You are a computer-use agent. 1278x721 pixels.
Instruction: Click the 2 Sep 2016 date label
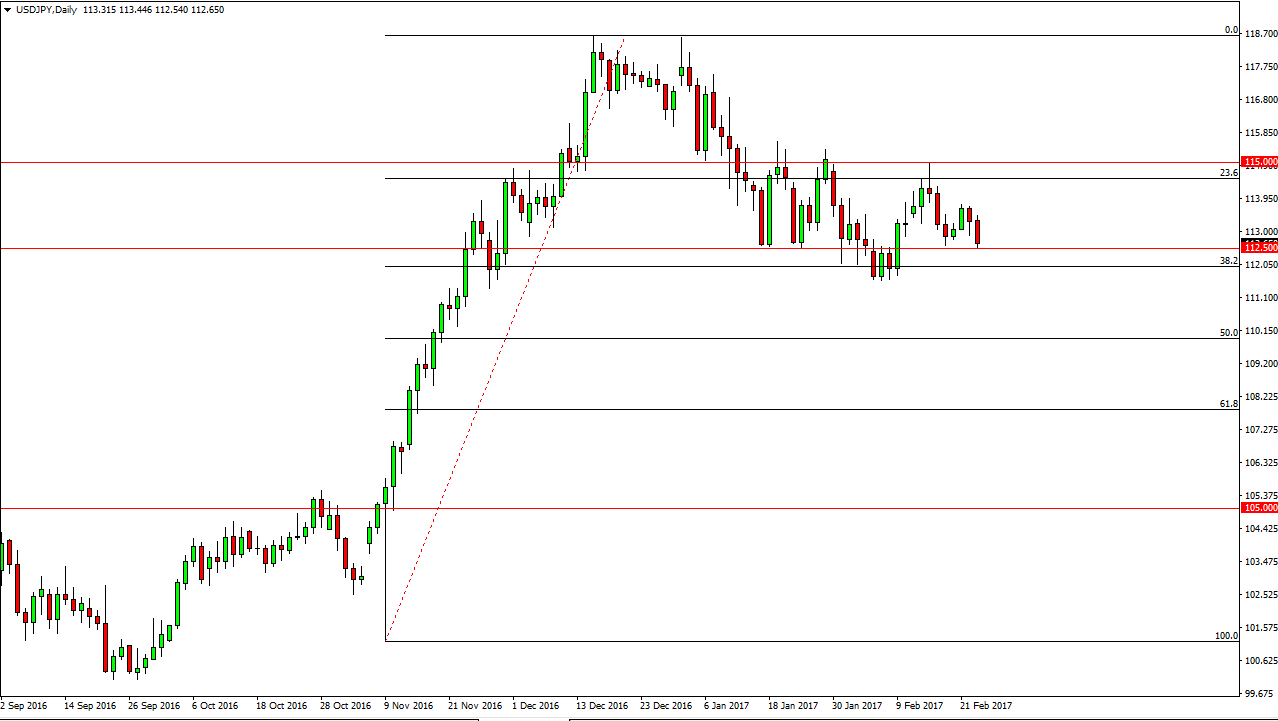[x=25, y=706]
